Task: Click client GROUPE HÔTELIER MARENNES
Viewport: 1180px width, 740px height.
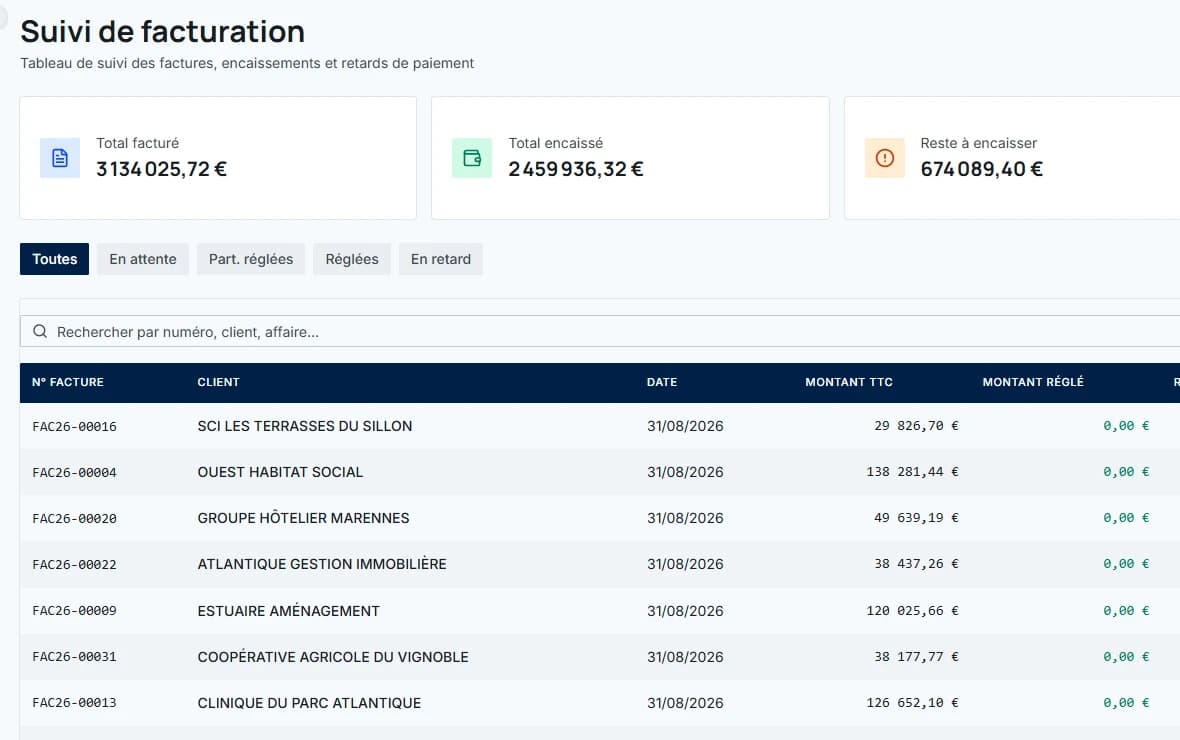Action: coord(303,518)
